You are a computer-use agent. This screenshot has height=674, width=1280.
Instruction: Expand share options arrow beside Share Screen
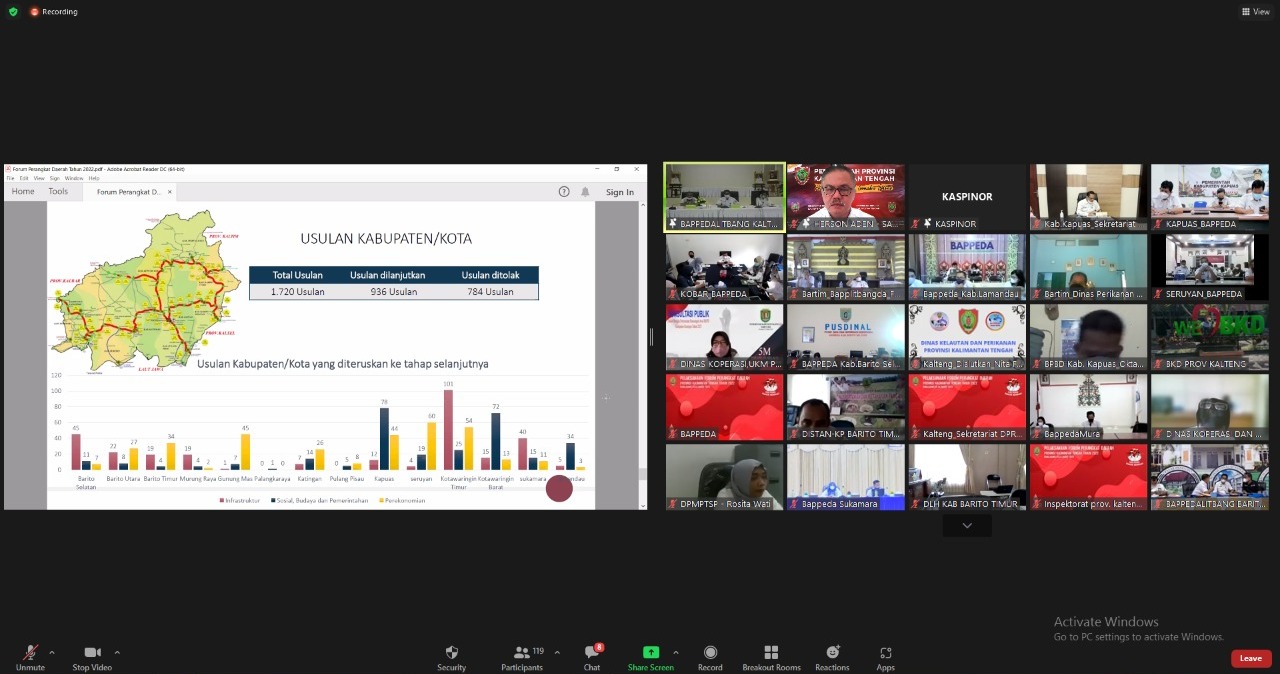(x=676, y=652)
